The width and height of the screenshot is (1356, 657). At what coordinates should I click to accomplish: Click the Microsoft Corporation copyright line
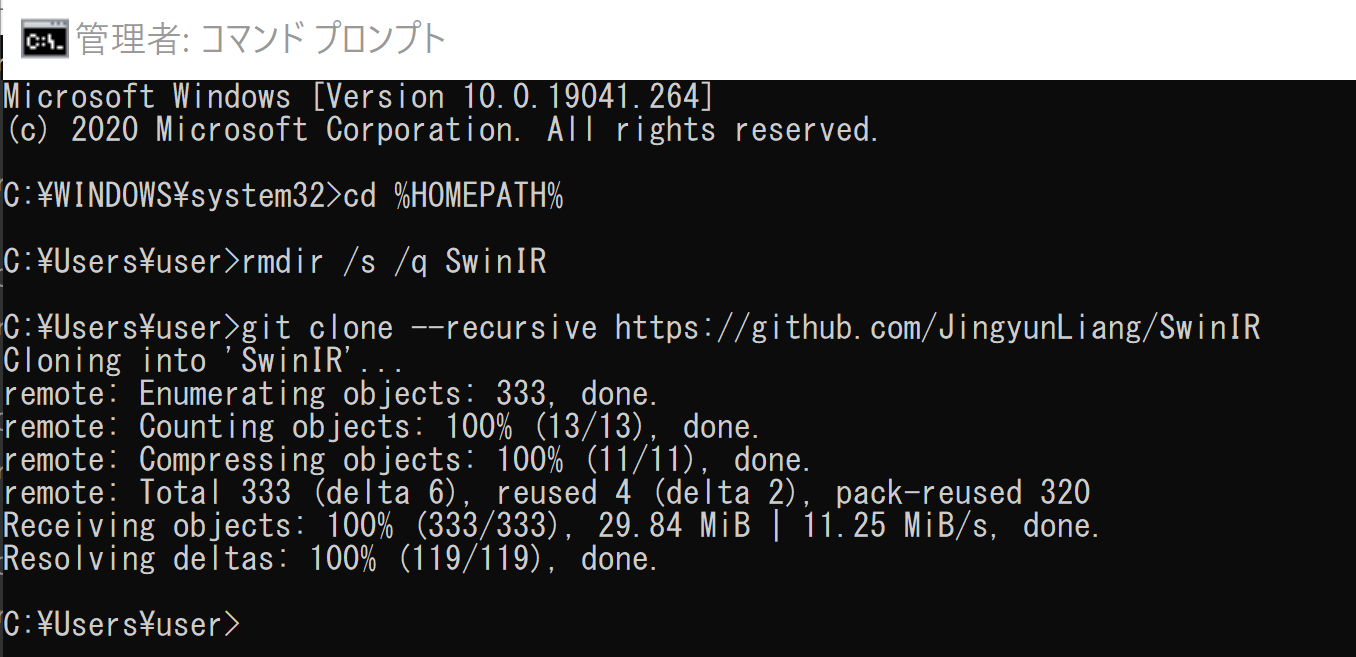pyautogui.click(x=441, y=130)
